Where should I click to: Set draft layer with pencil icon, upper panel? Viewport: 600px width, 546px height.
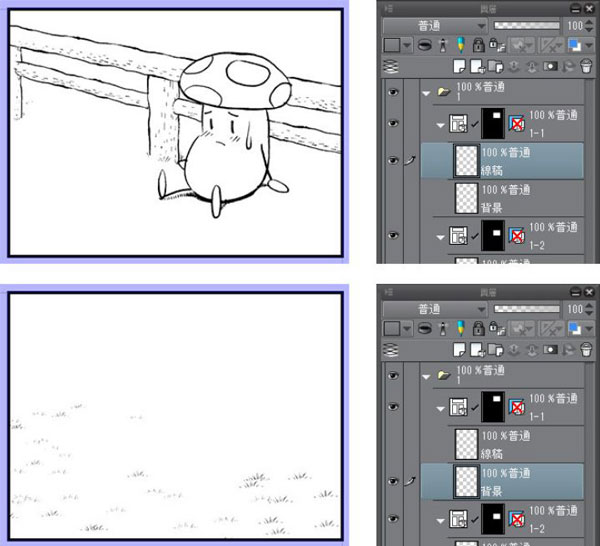pos(461,45)
